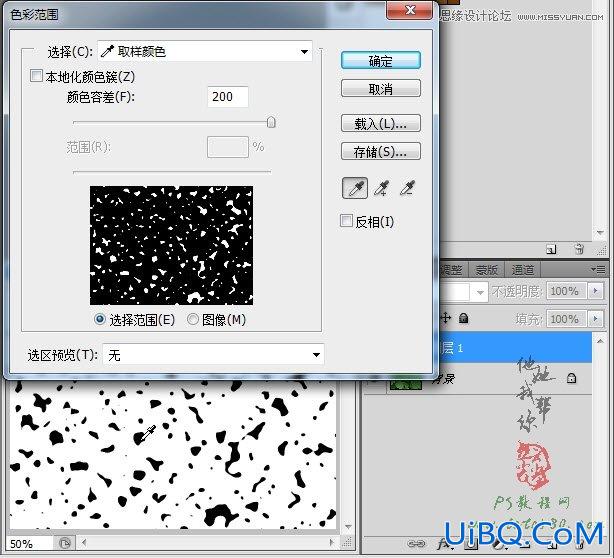The width and height of the screenshot is (614, 558).
Task: Switch to the Adjustments (调整) tab
Action: pos(451,270)
